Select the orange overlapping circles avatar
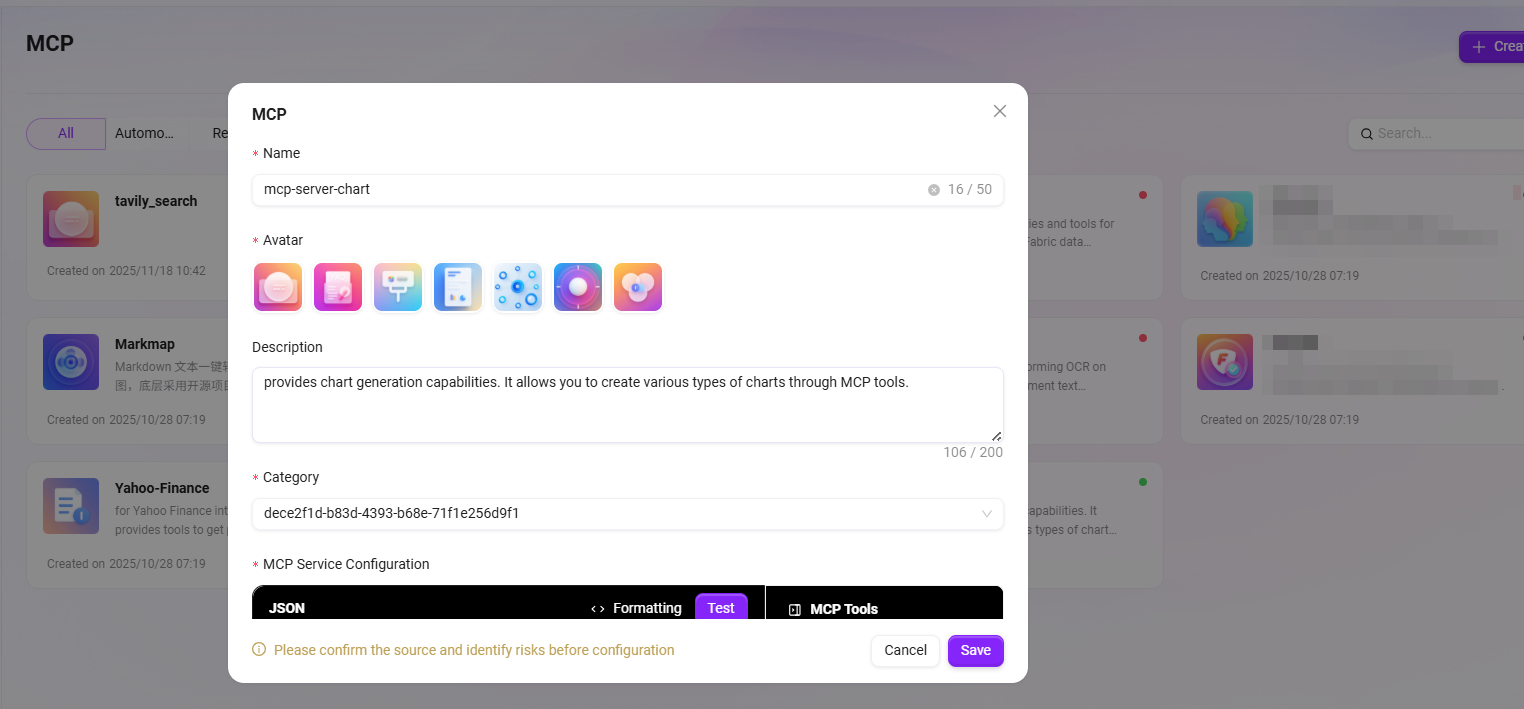1524x709 pixels. click(x=638, y=287)
